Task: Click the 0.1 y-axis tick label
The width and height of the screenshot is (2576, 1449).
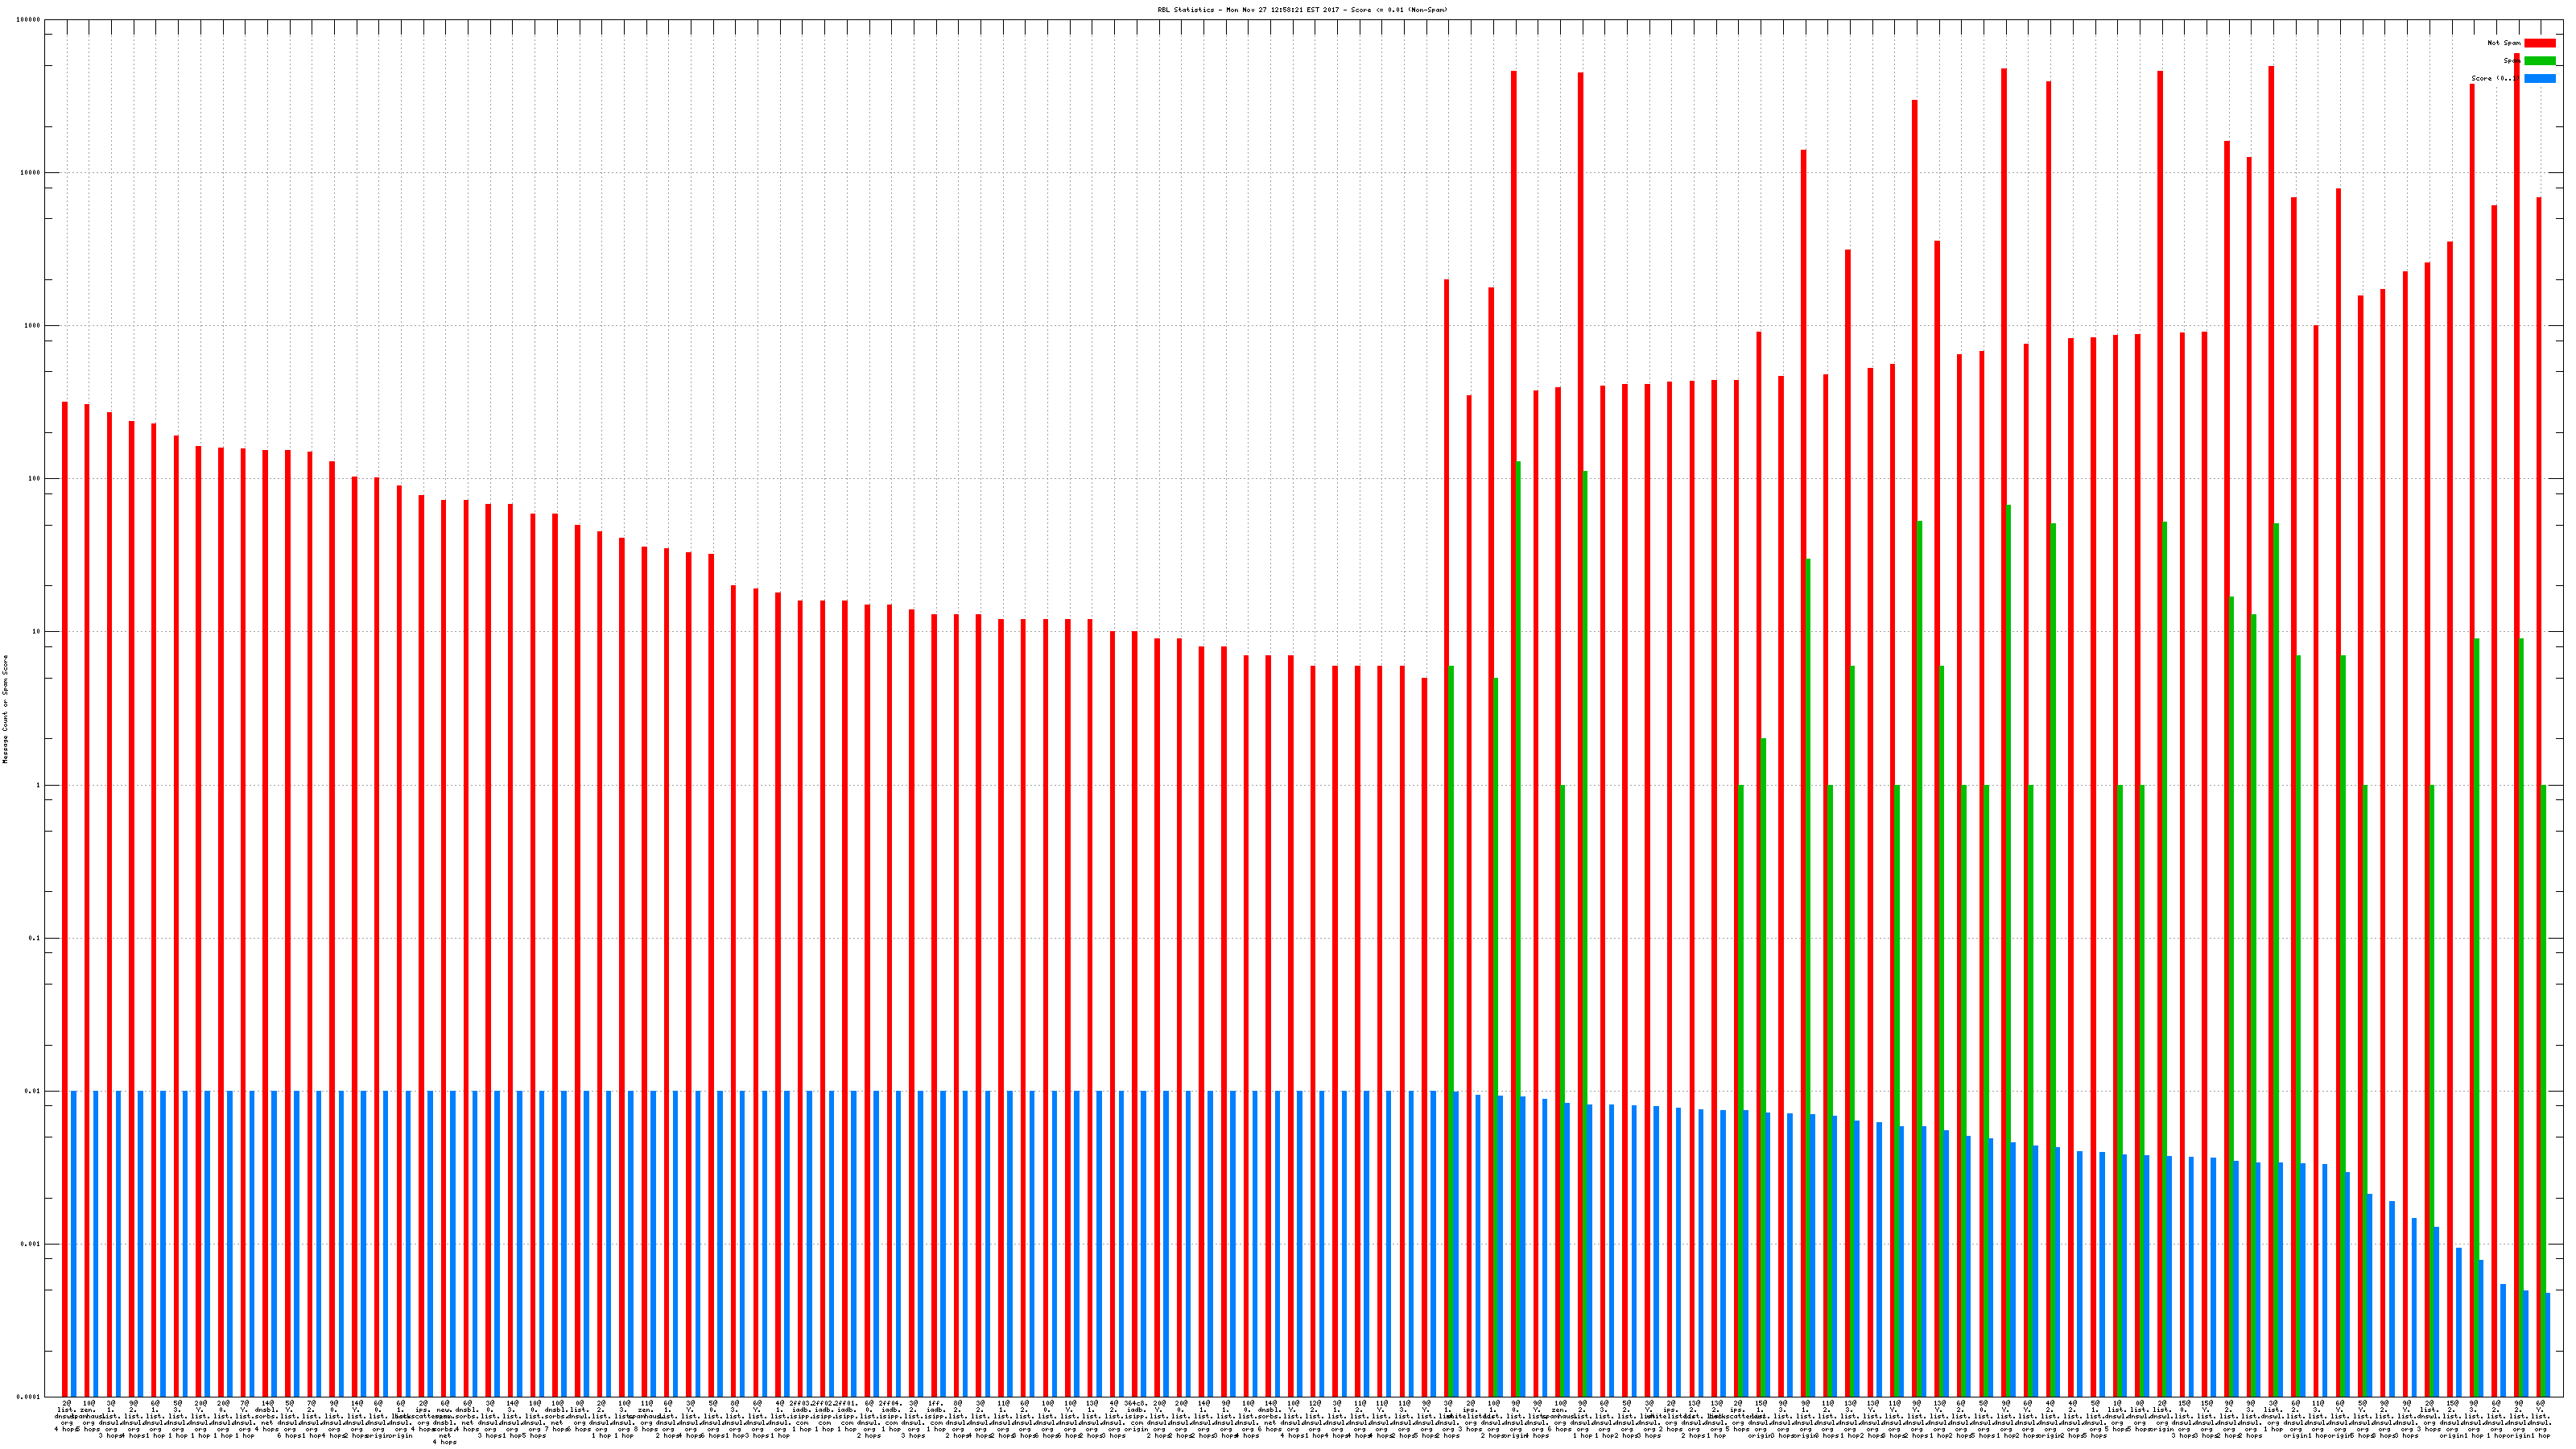Action: (x=35, y=938)
